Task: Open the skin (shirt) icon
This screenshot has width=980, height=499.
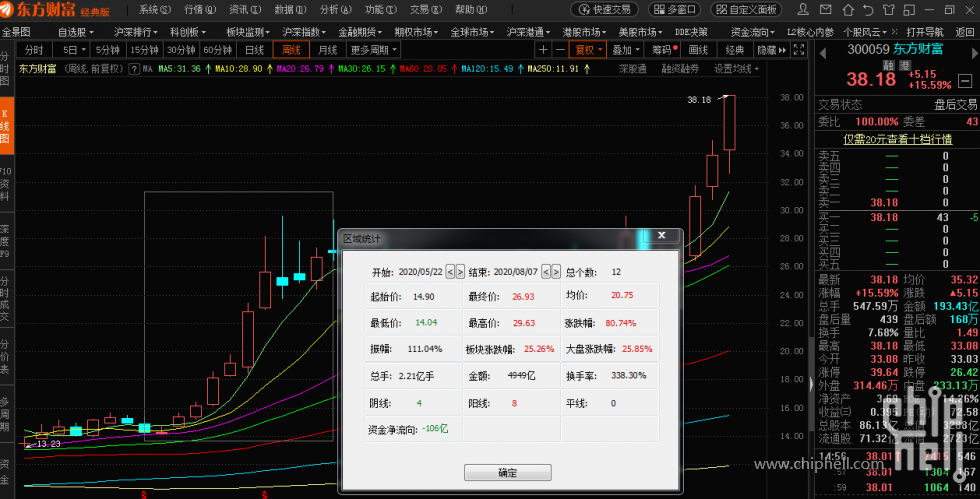Action: click(x=889, y=9)
